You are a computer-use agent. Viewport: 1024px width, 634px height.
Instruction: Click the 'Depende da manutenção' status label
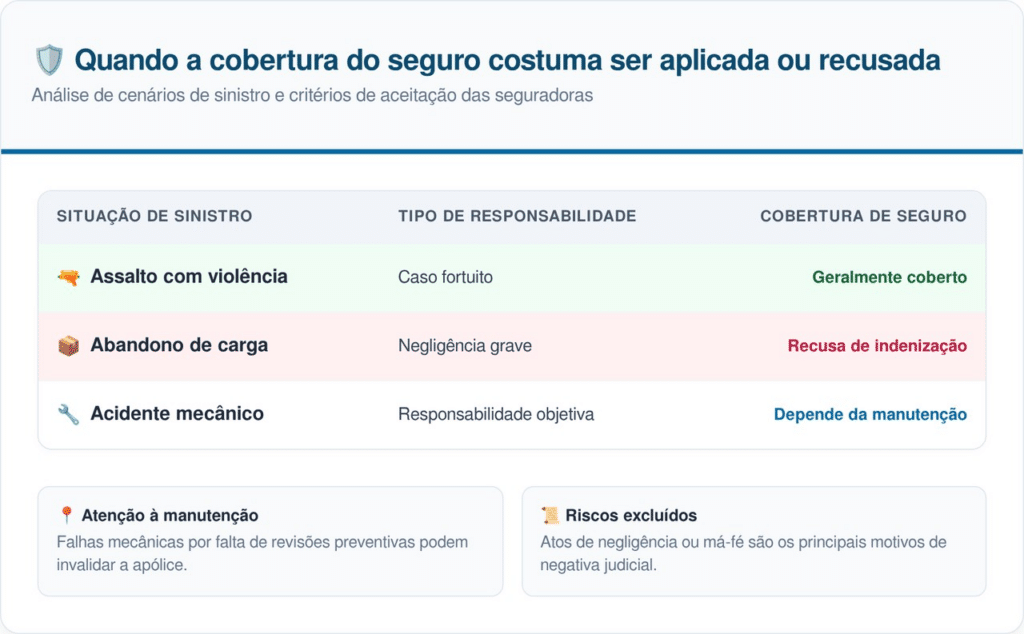pyautogui.click(x=870, y=414)
